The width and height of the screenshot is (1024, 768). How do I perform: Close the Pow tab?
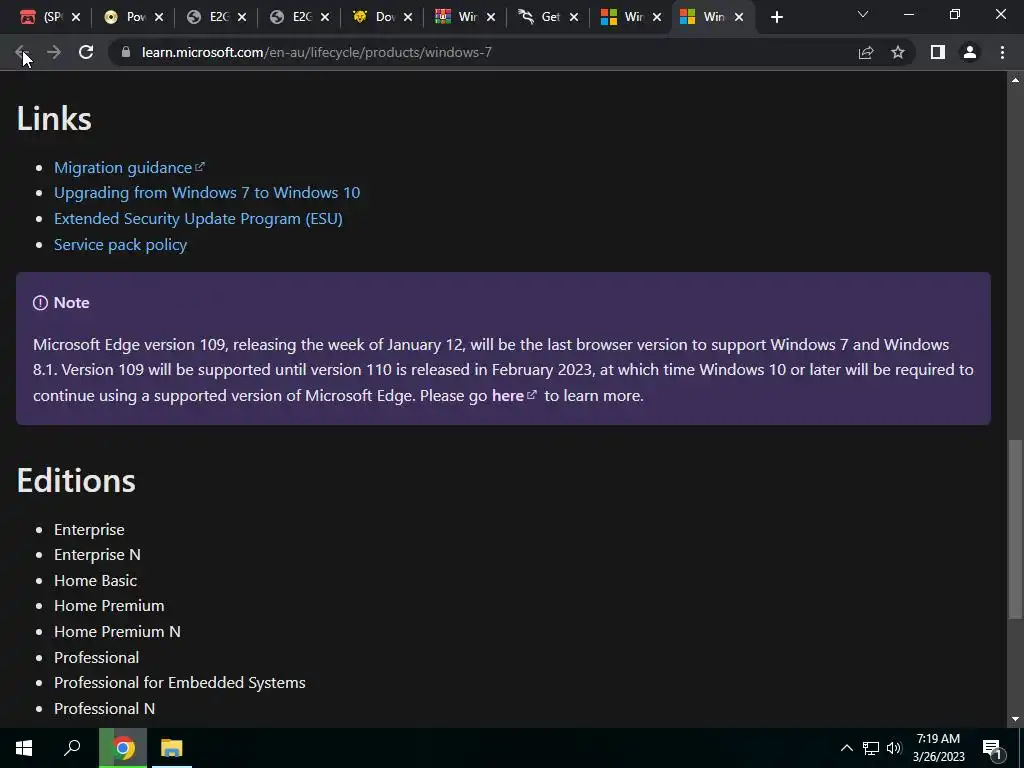[x=159, y=18]
